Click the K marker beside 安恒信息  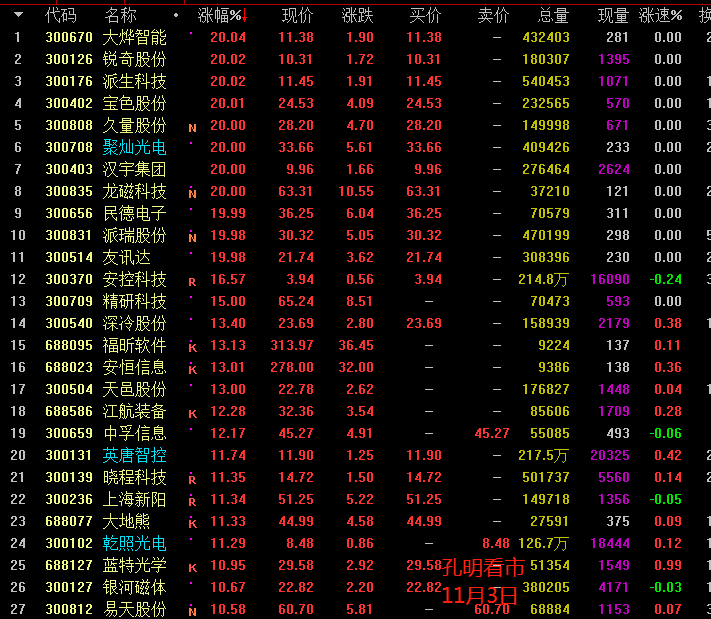click(192, 370)
